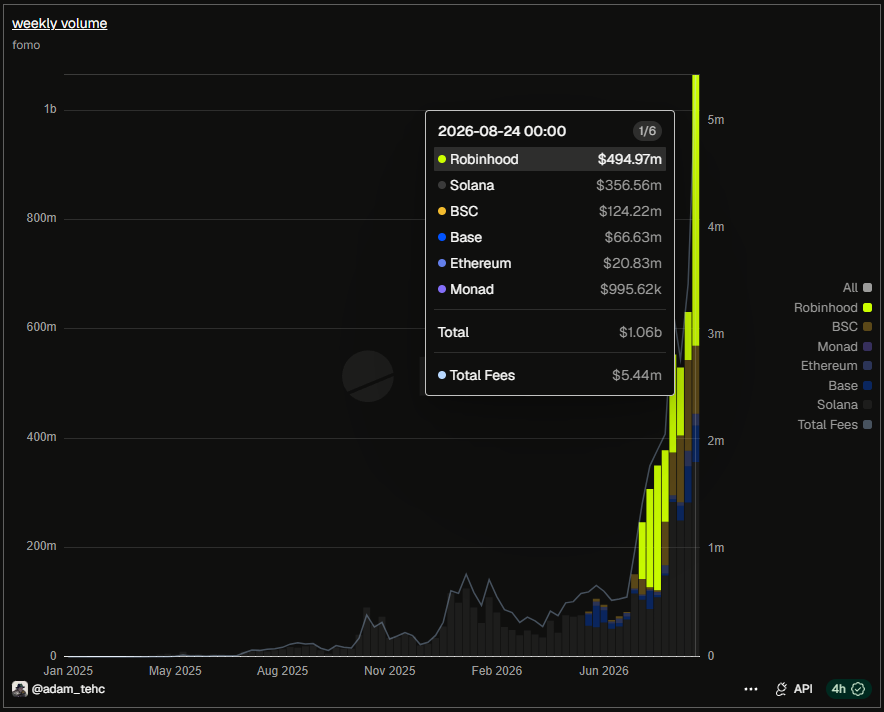This screenshot has width=884, height=712.
Task: Toggle Solana series in the legend
Action: 845,405
